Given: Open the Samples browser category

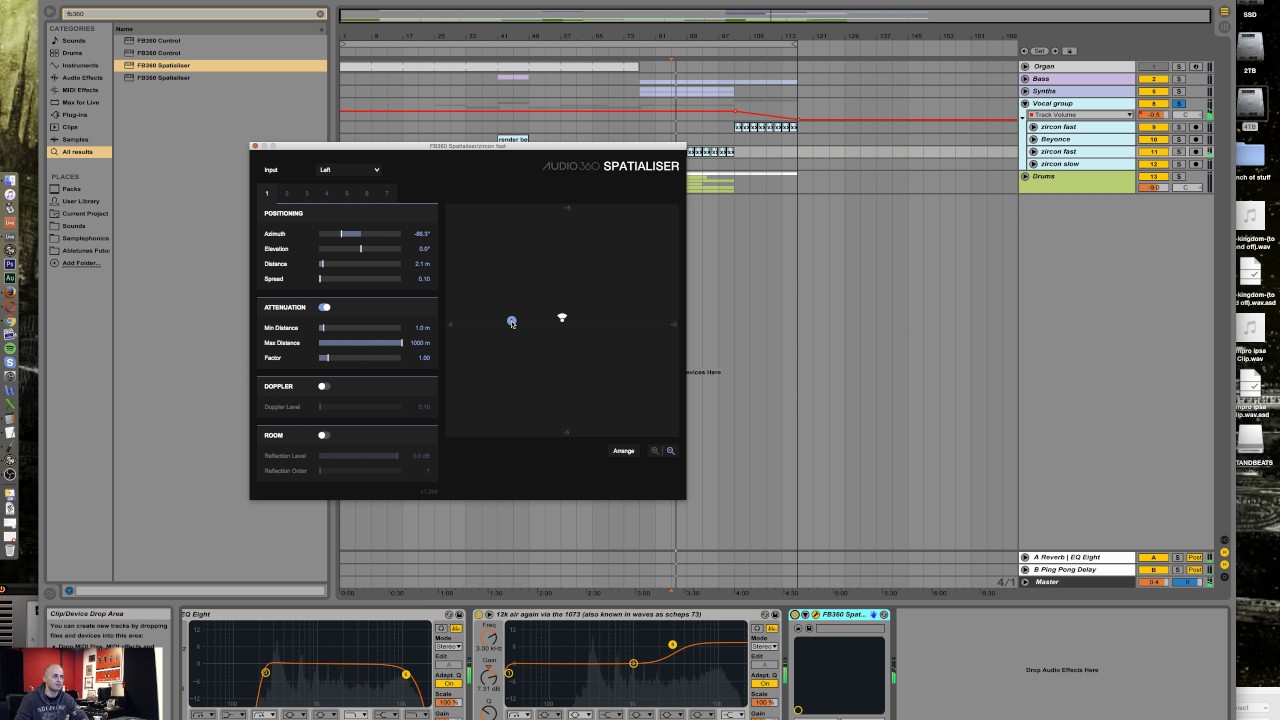Looking at the screenshot, I should click(x=75, y=139).
